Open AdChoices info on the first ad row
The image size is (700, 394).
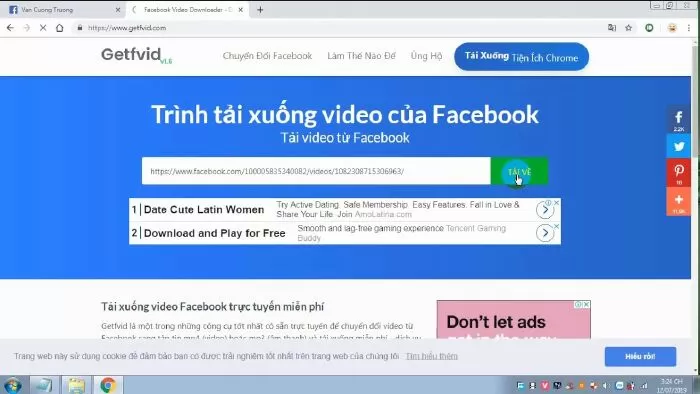pos(548,203)
